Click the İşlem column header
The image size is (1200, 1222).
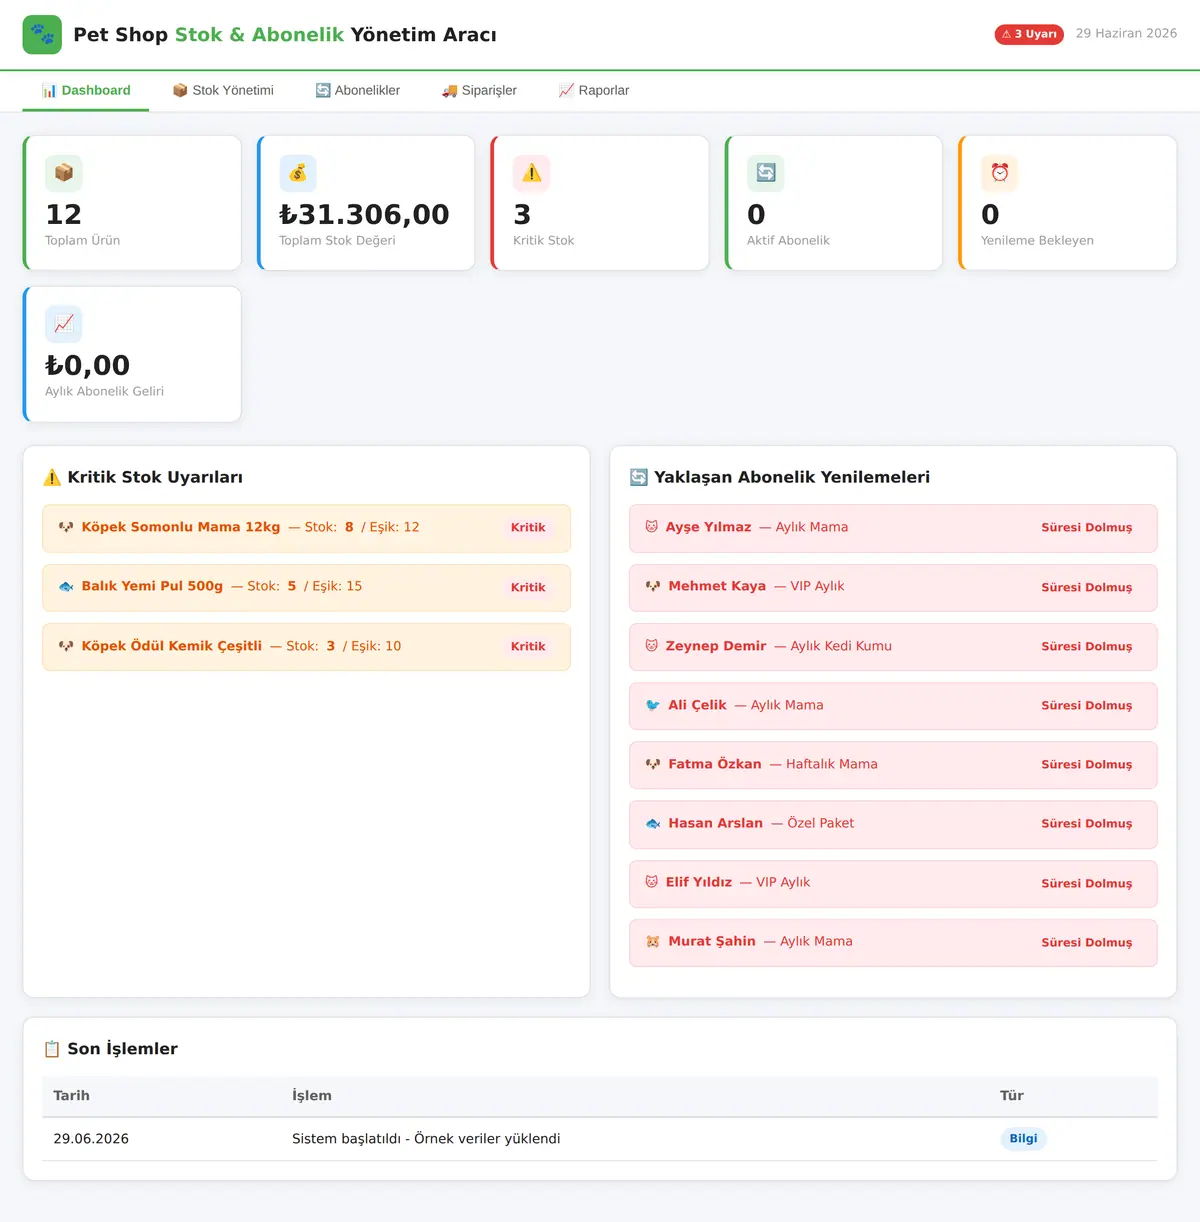tap(312, 1096)
